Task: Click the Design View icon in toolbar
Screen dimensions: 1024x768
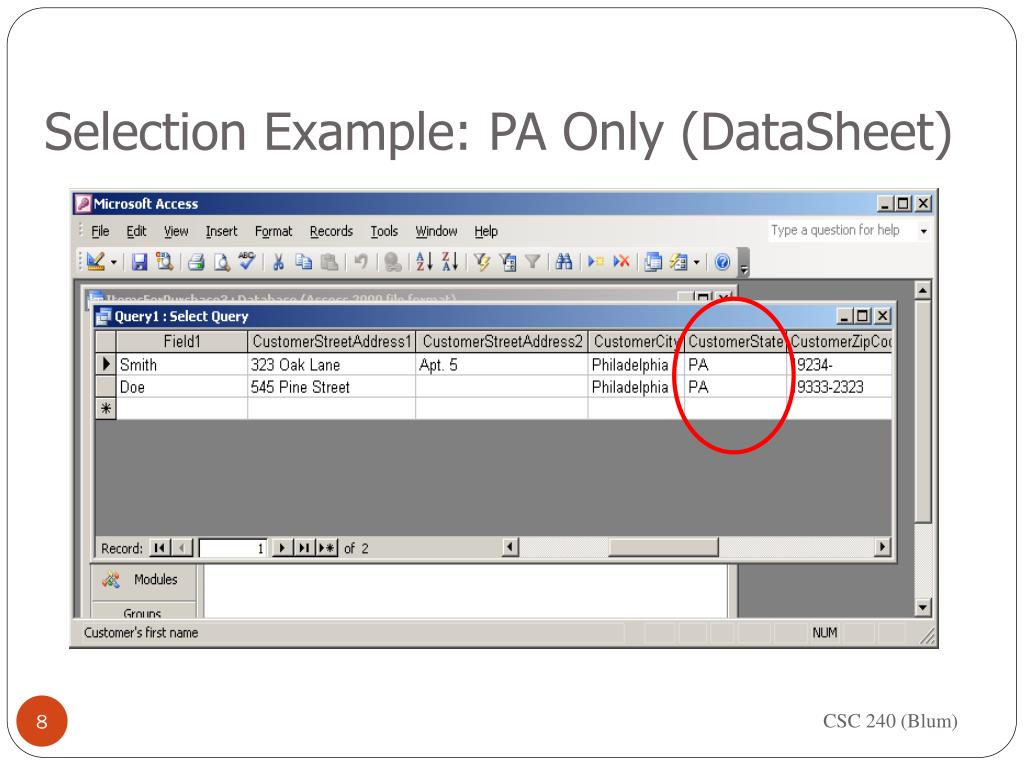Action: pyautogui.click(x=95, y=262)
